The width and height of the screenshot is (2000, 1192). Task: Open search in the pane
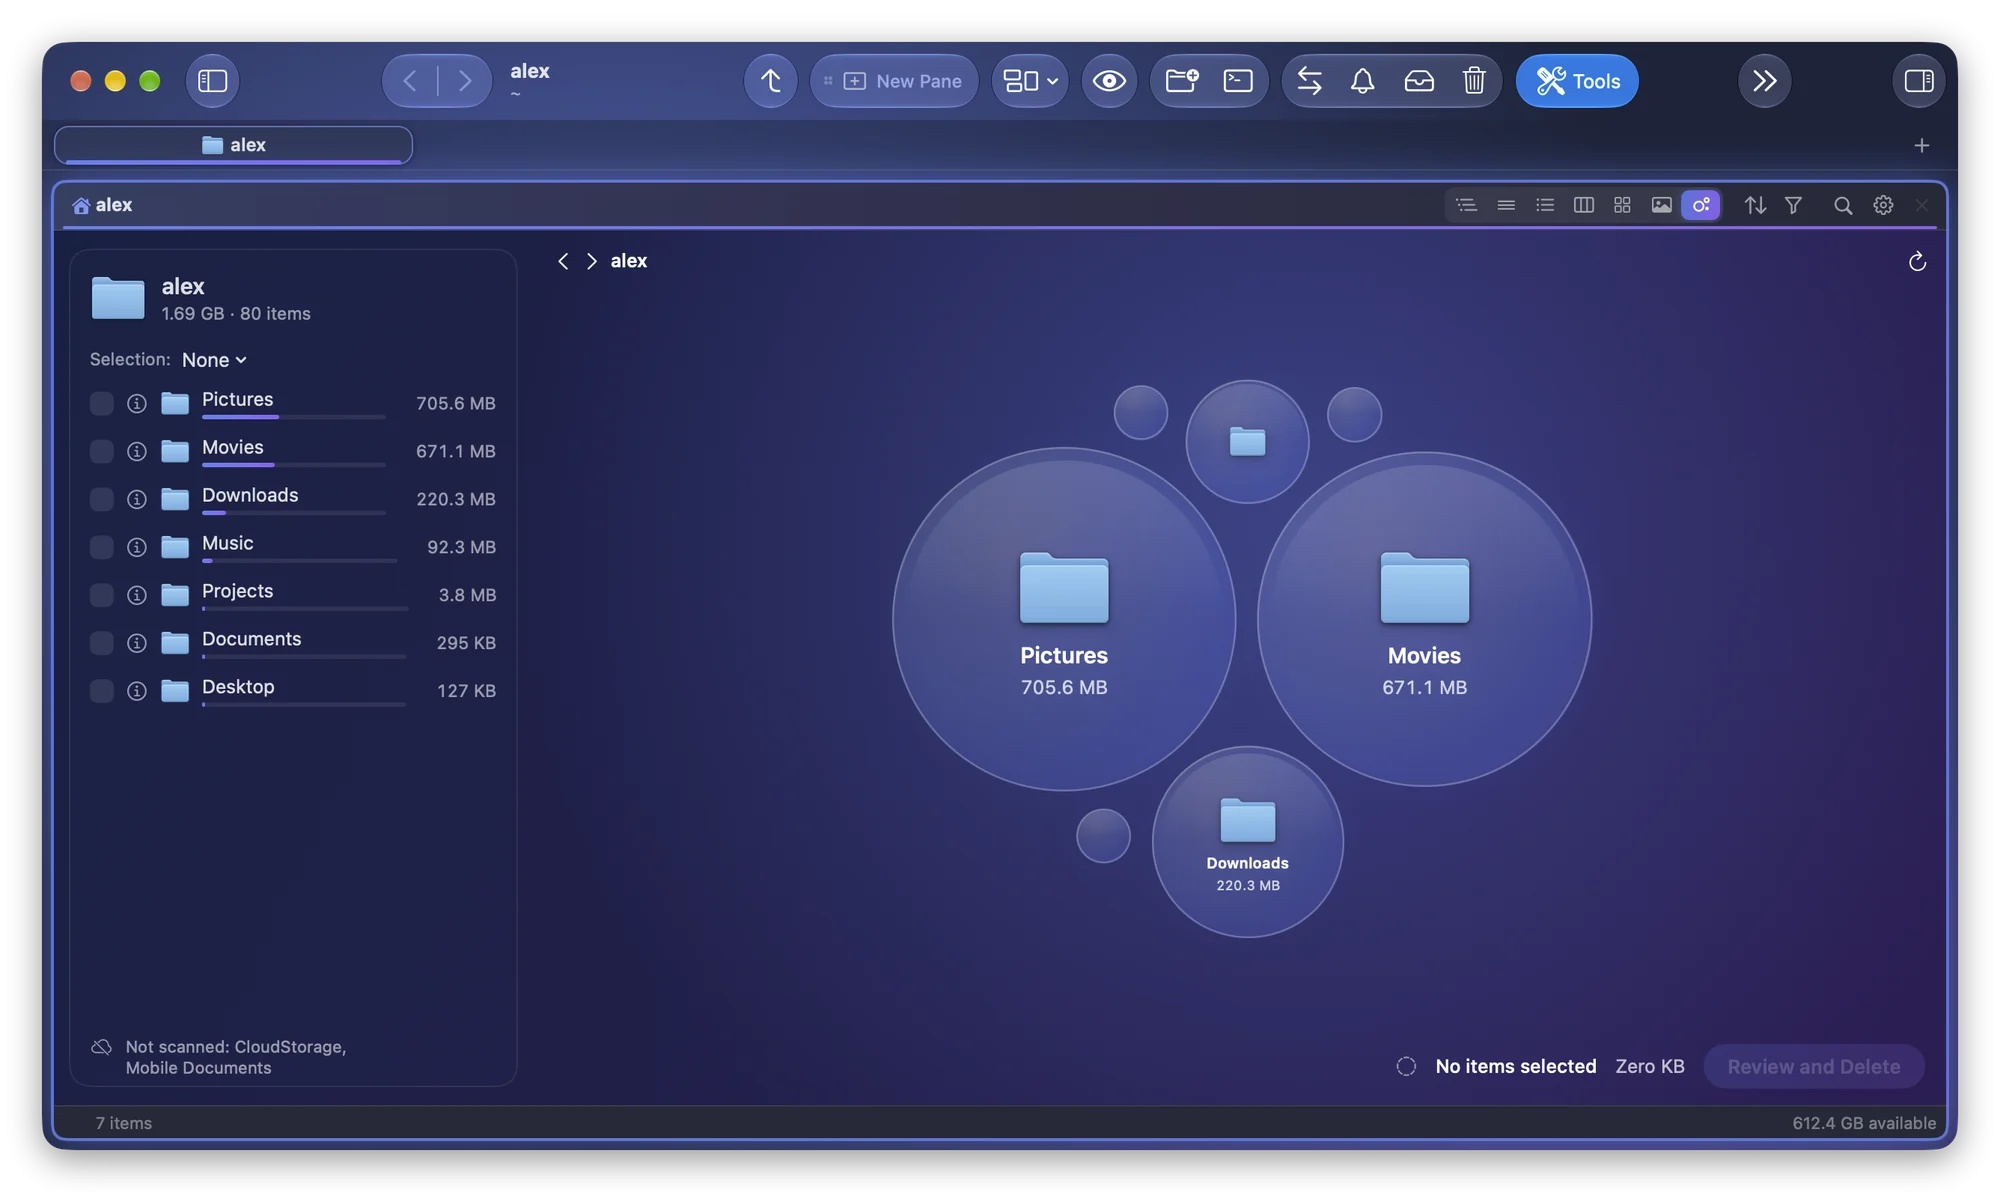(x=1842, y=205)
